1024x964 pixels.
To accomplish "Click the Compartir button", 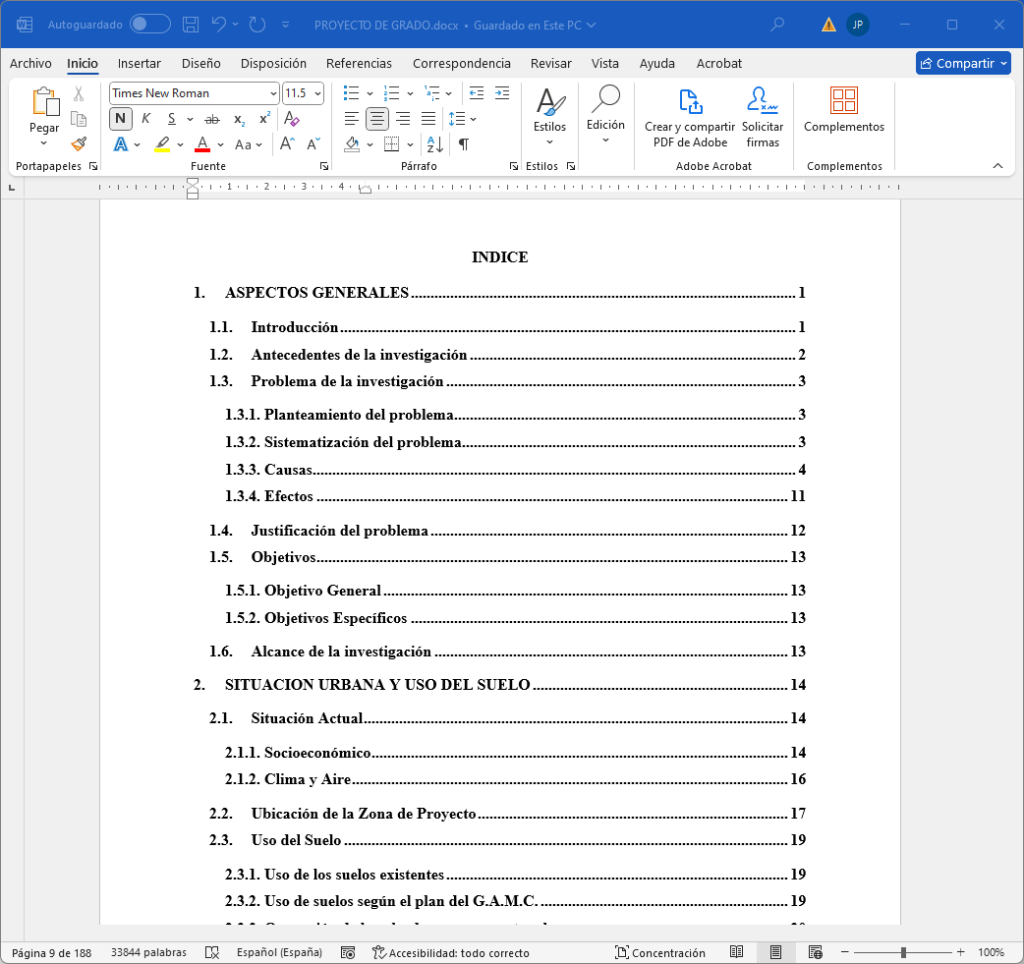I will pyautogui.click(x=963, y=63).
